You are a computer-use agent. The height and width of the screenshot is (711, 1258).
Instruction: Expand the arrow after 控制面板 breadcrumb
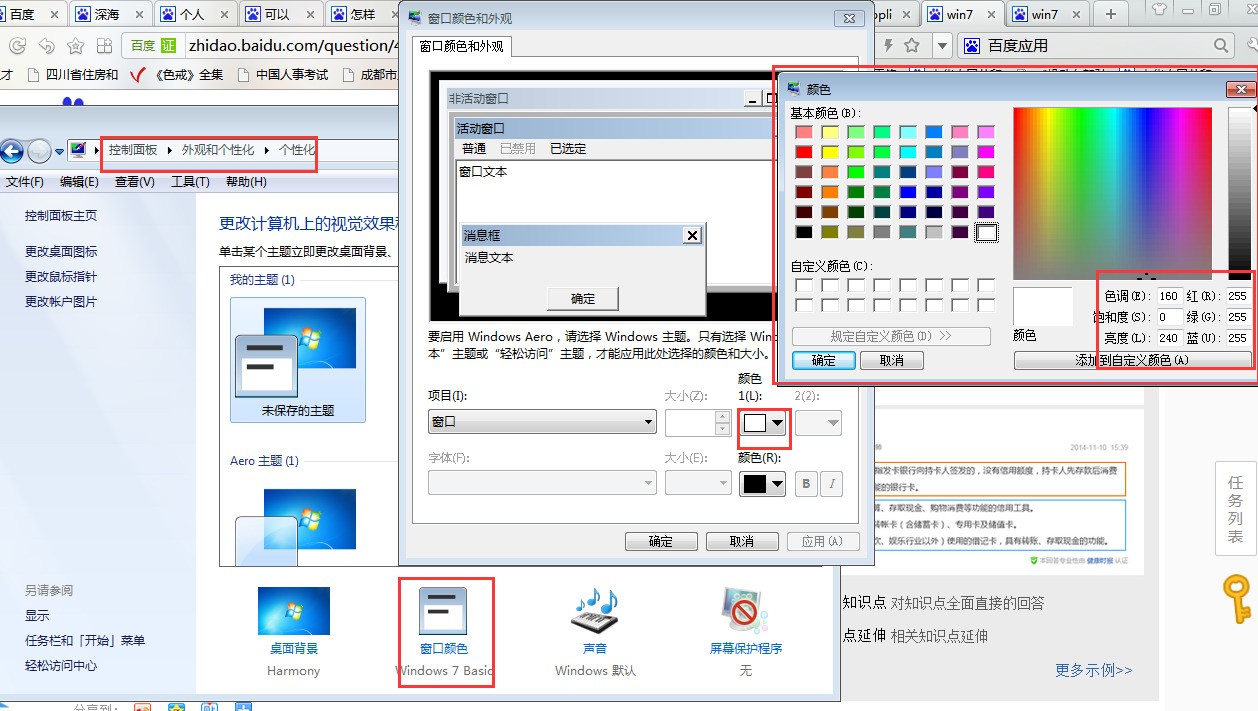170,150
